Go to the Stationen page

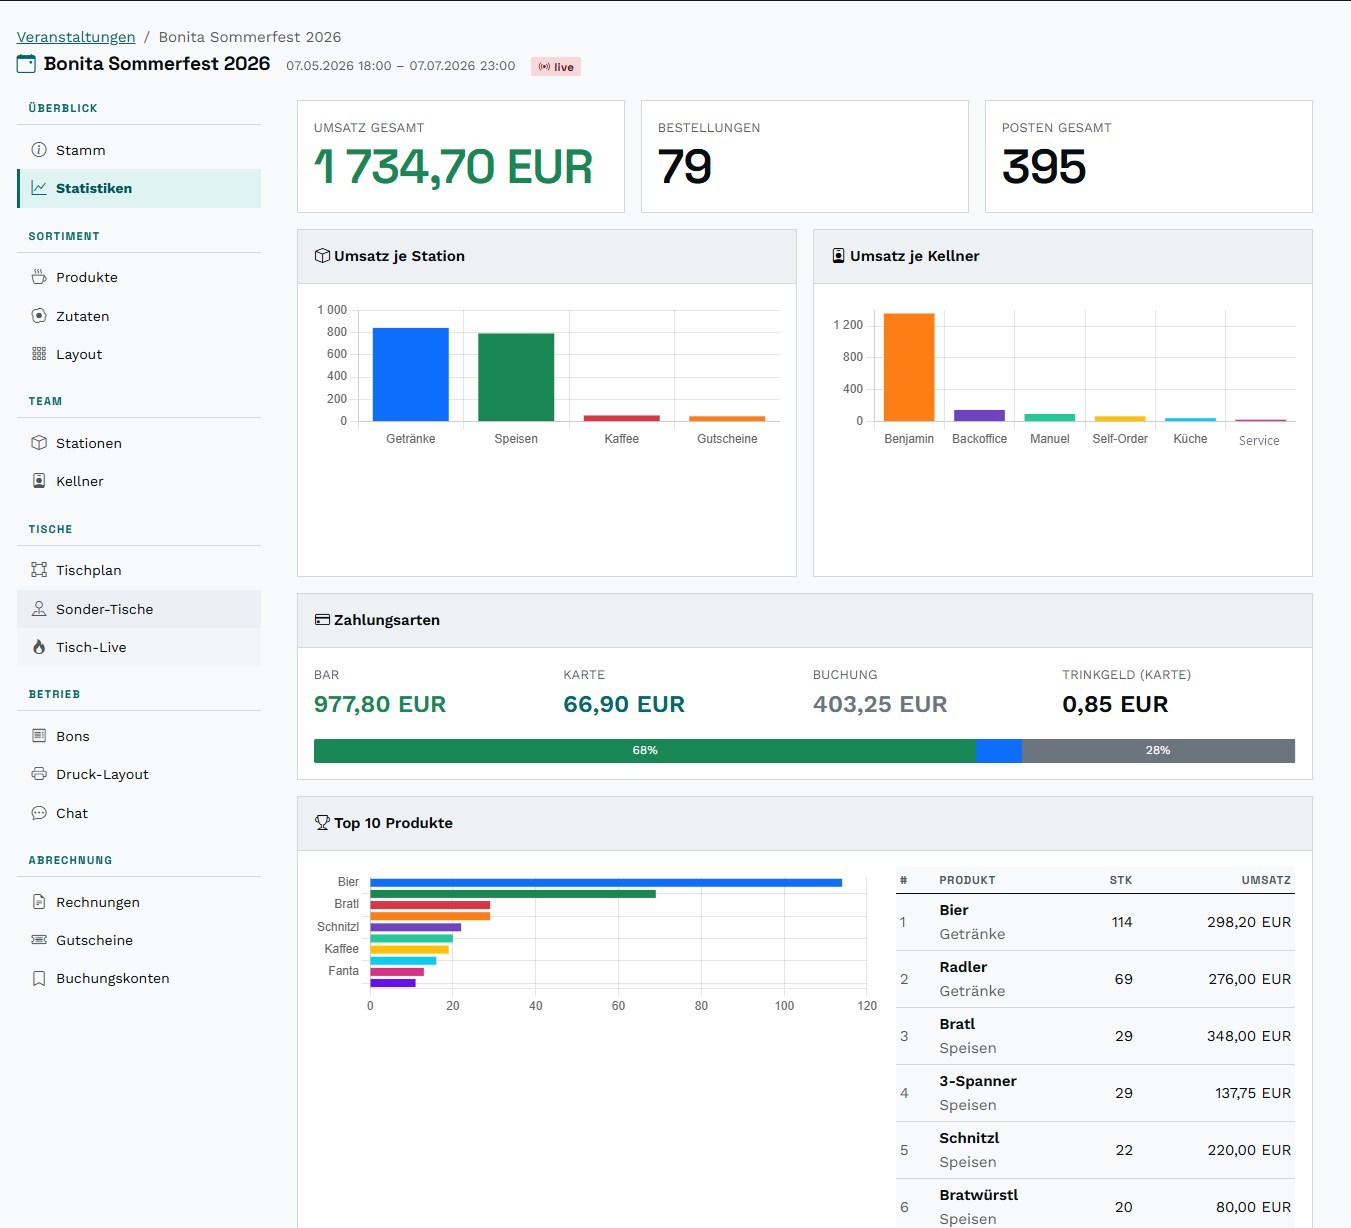click(139, 443)
